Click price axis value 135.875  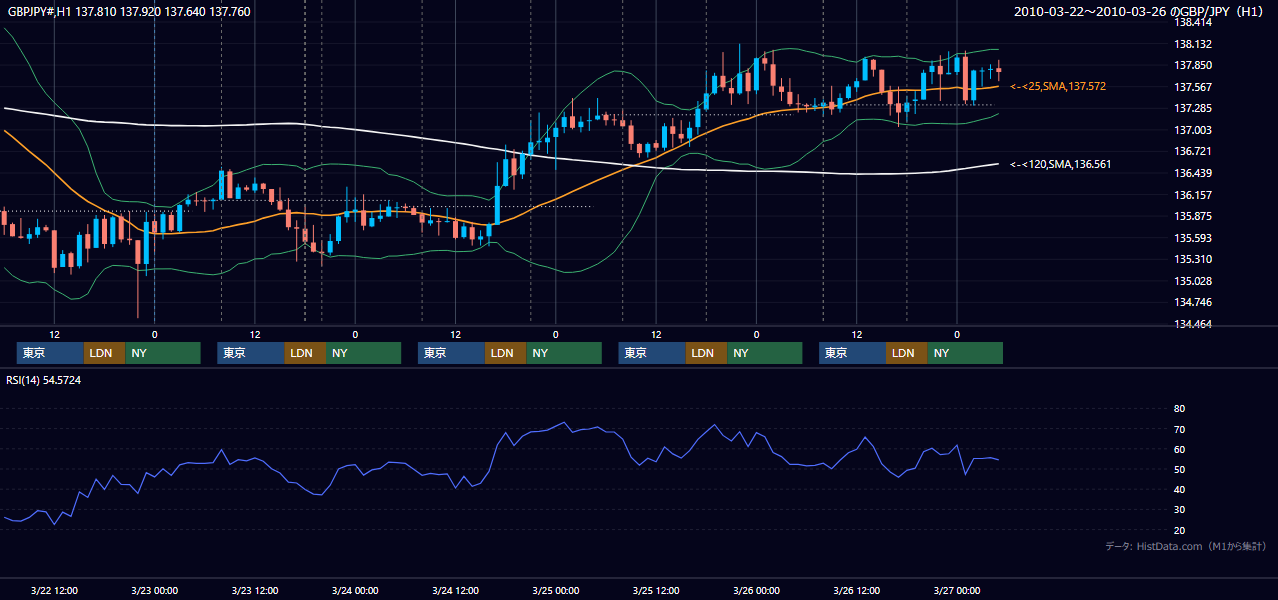pos(1192,216)
